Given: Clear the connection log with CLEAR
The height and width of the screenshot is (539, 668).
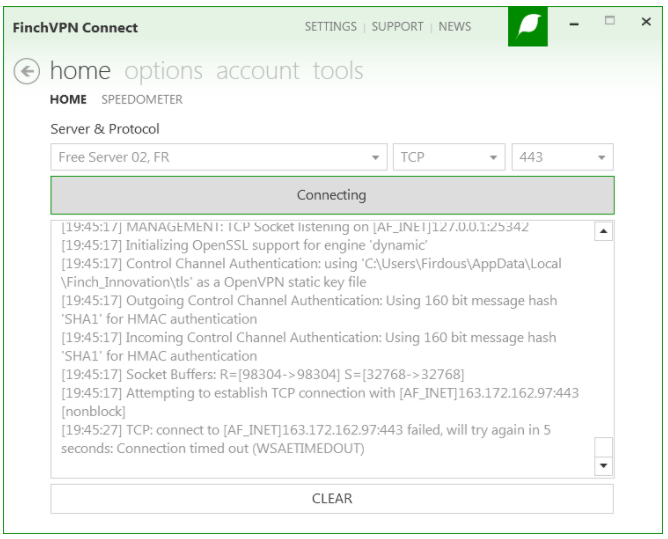Looking at the screenshot, I should pyautogui.click(x=332, y=499).
